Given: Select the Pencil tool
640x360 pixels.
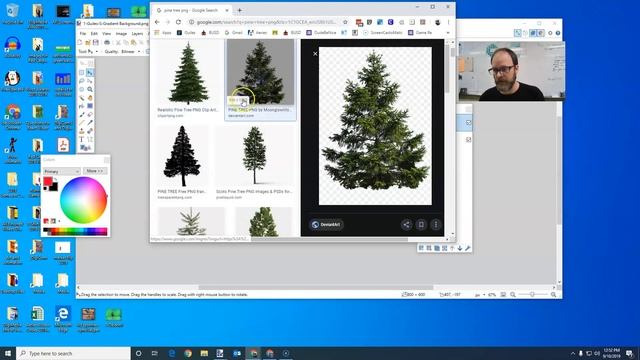Looking at the screenshot, I should coord(82,122).
